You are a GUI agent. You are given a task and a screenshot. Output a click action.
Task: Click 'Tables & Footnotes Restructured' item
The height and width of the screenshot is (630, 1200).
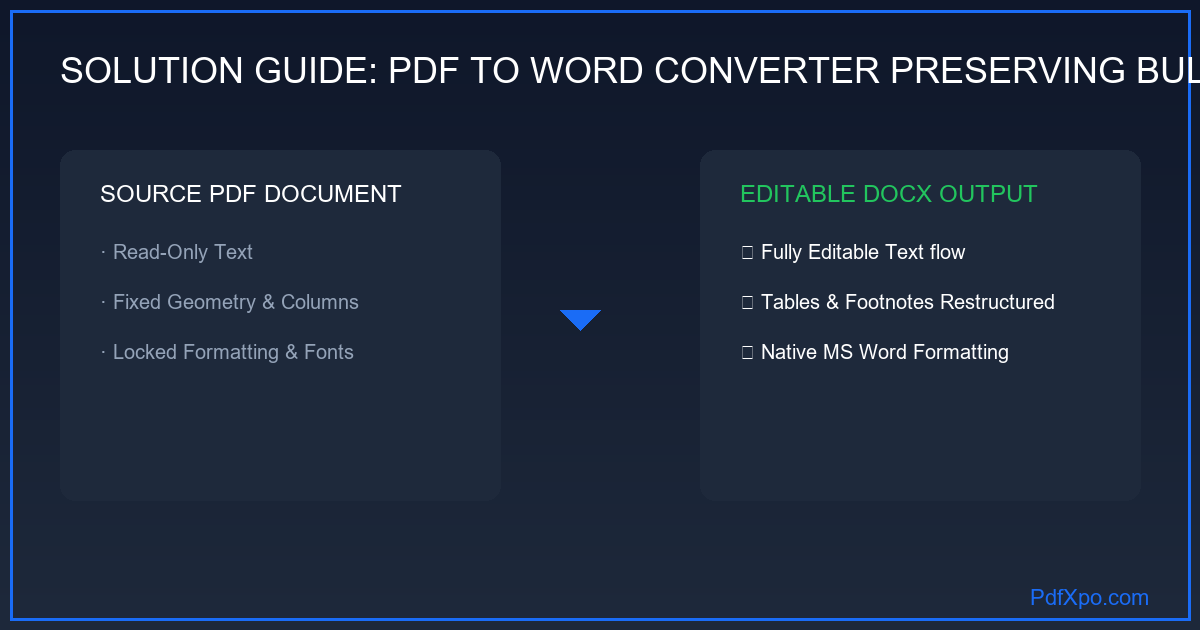(x=898, y=302)
